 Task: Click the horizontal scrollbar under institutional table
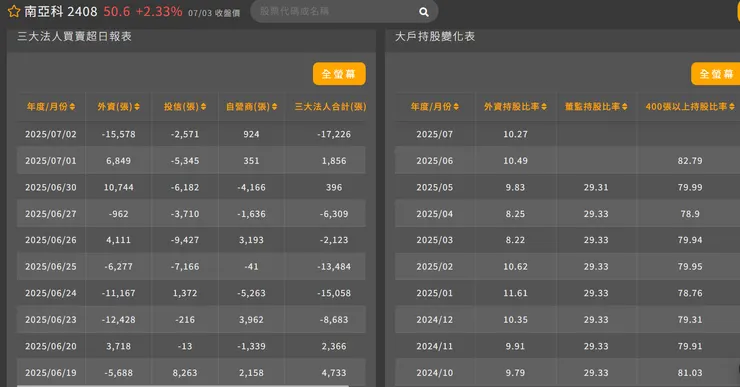pyautogui.click(x=183, y=386)
